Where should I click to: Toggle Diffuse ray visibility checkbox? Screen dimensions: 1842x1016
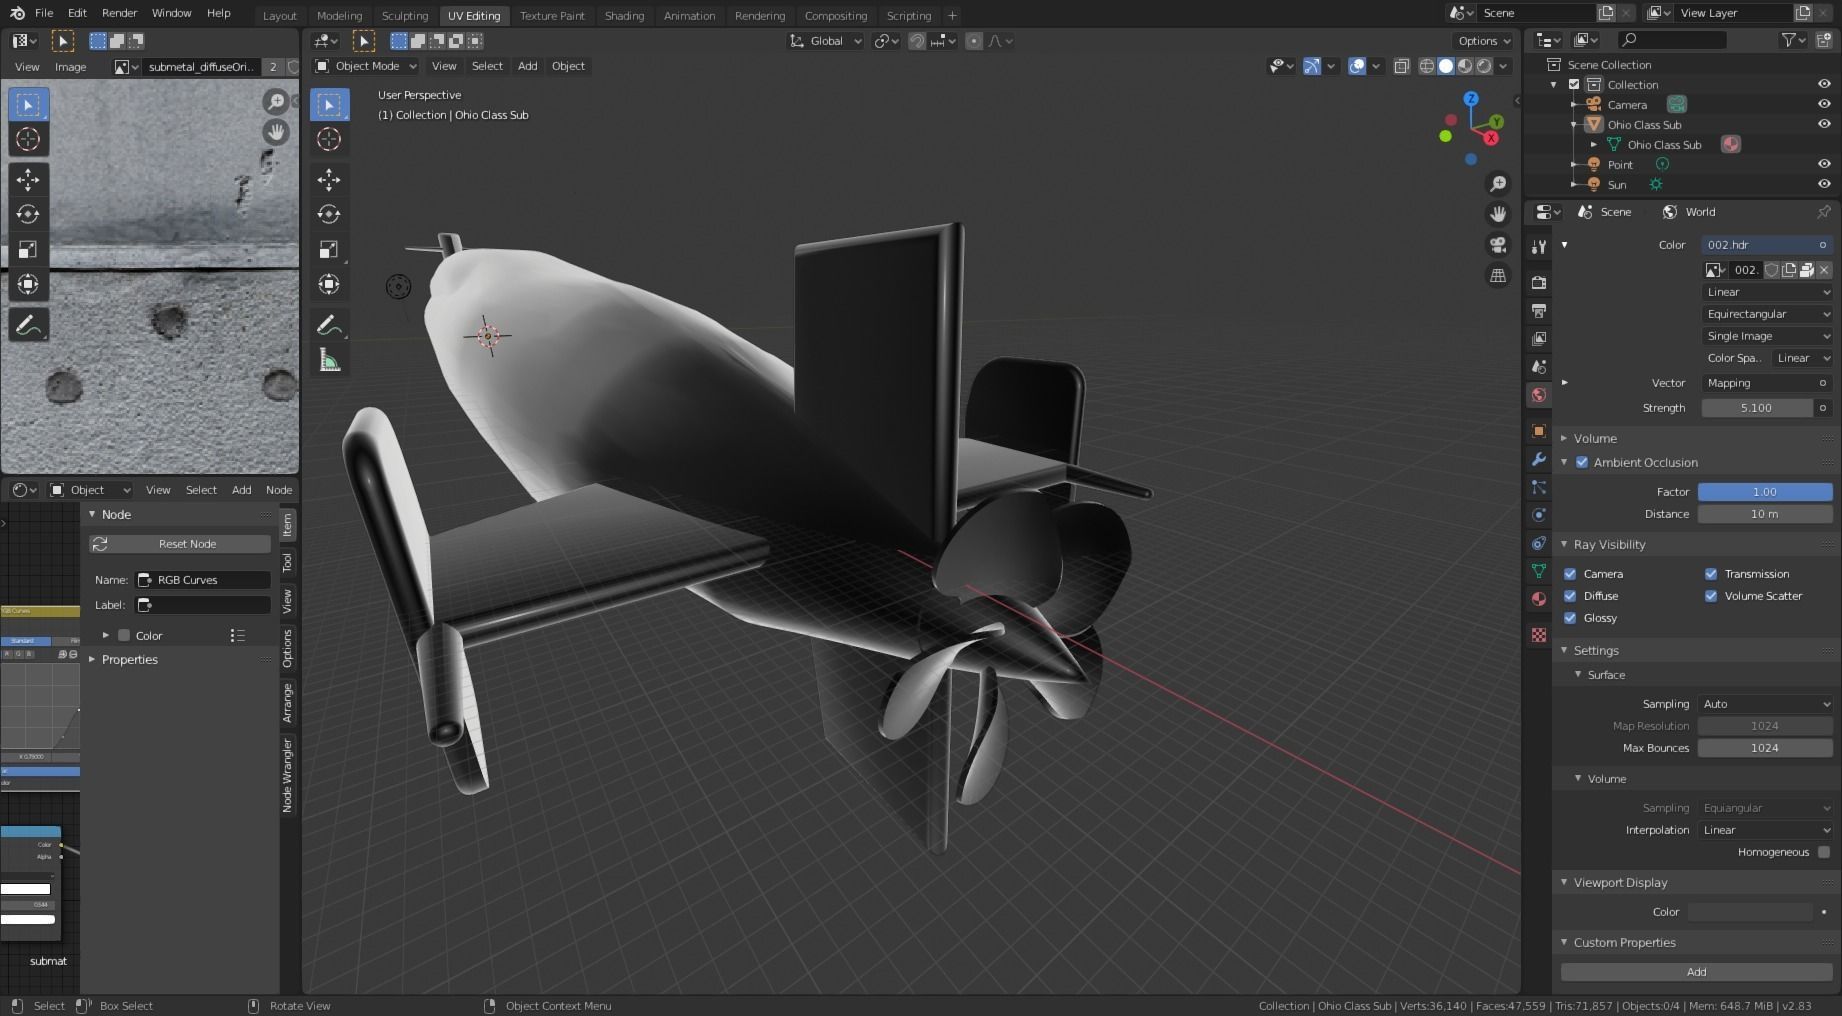coord(1570,596)
